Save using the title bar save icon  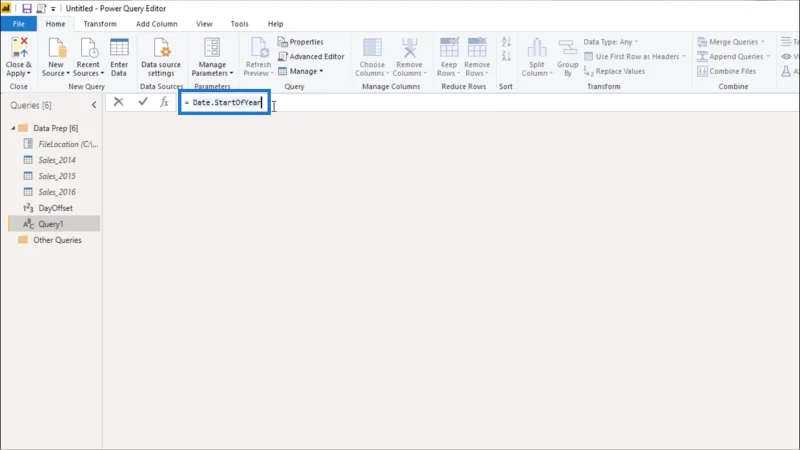27,8
